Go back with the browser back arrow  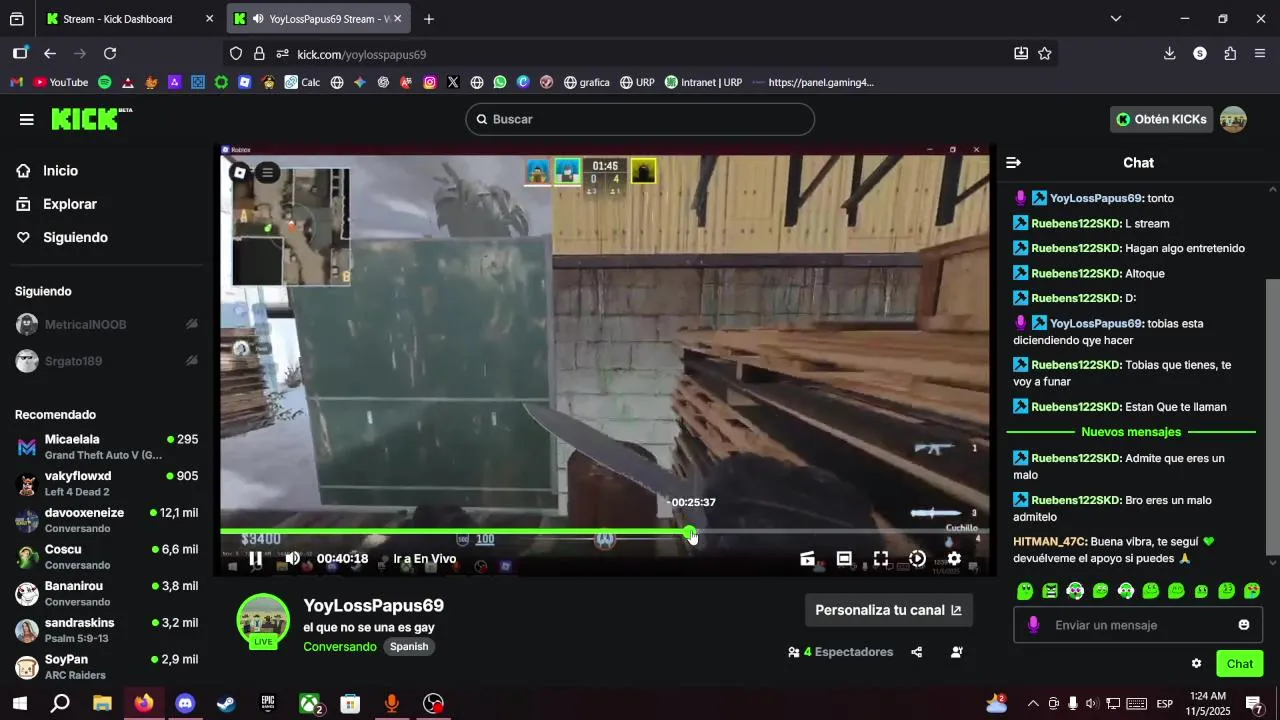tap(50, 54)
